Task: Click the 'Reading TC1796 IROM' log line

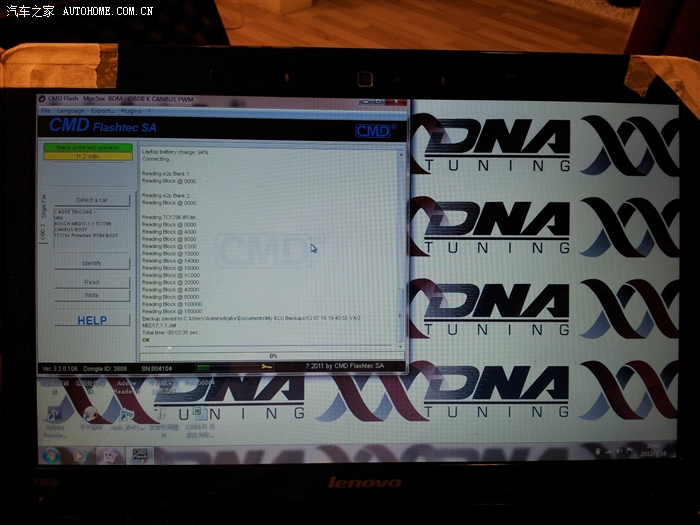Action: (x=169, y=217)
